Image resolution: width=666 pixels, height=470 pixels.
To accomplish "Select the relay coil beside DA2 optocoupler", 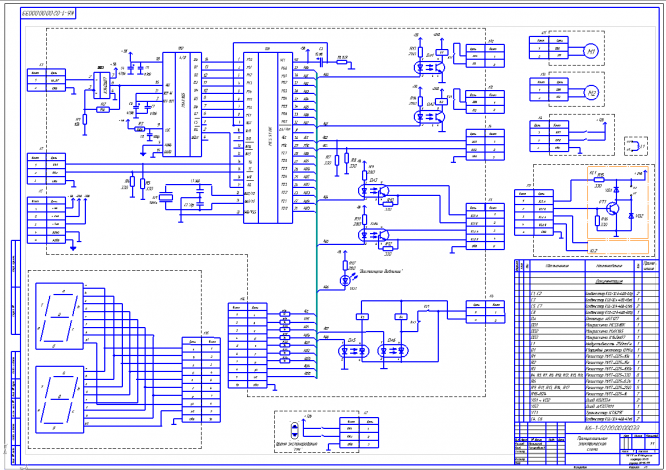I will tap(442, 102).
